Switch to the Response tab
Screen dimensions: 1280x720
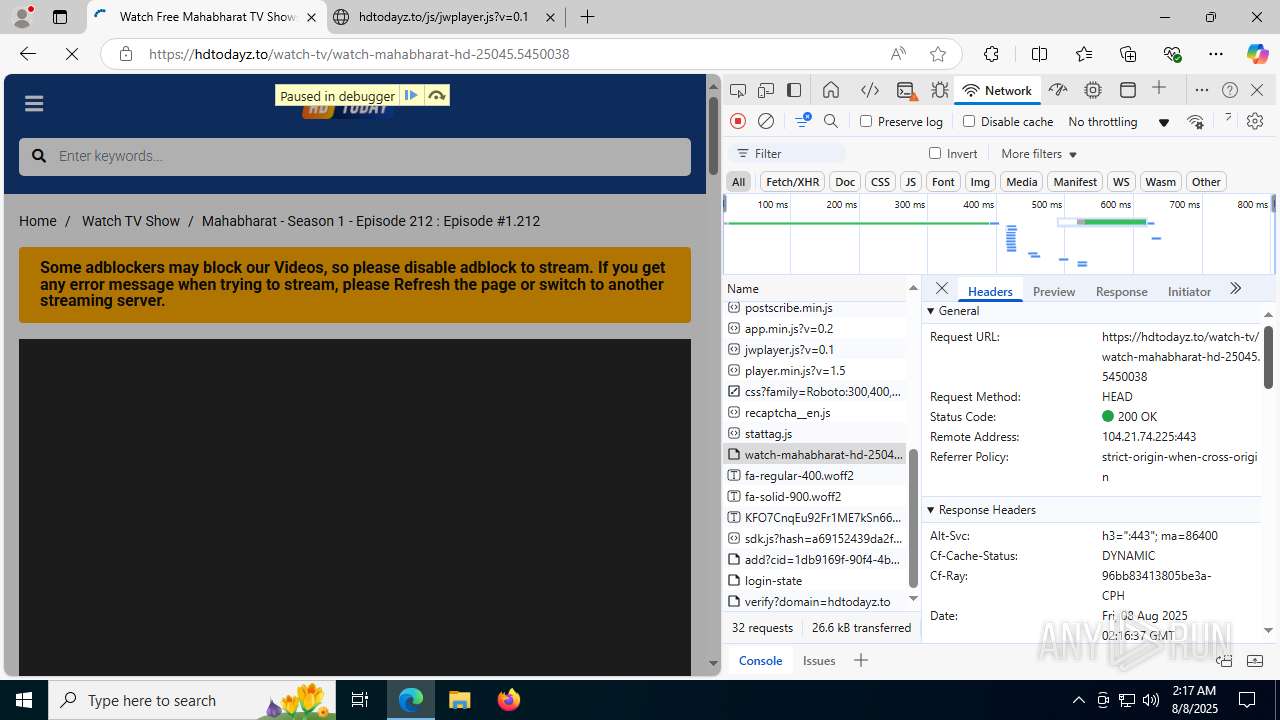(1121, 291)
